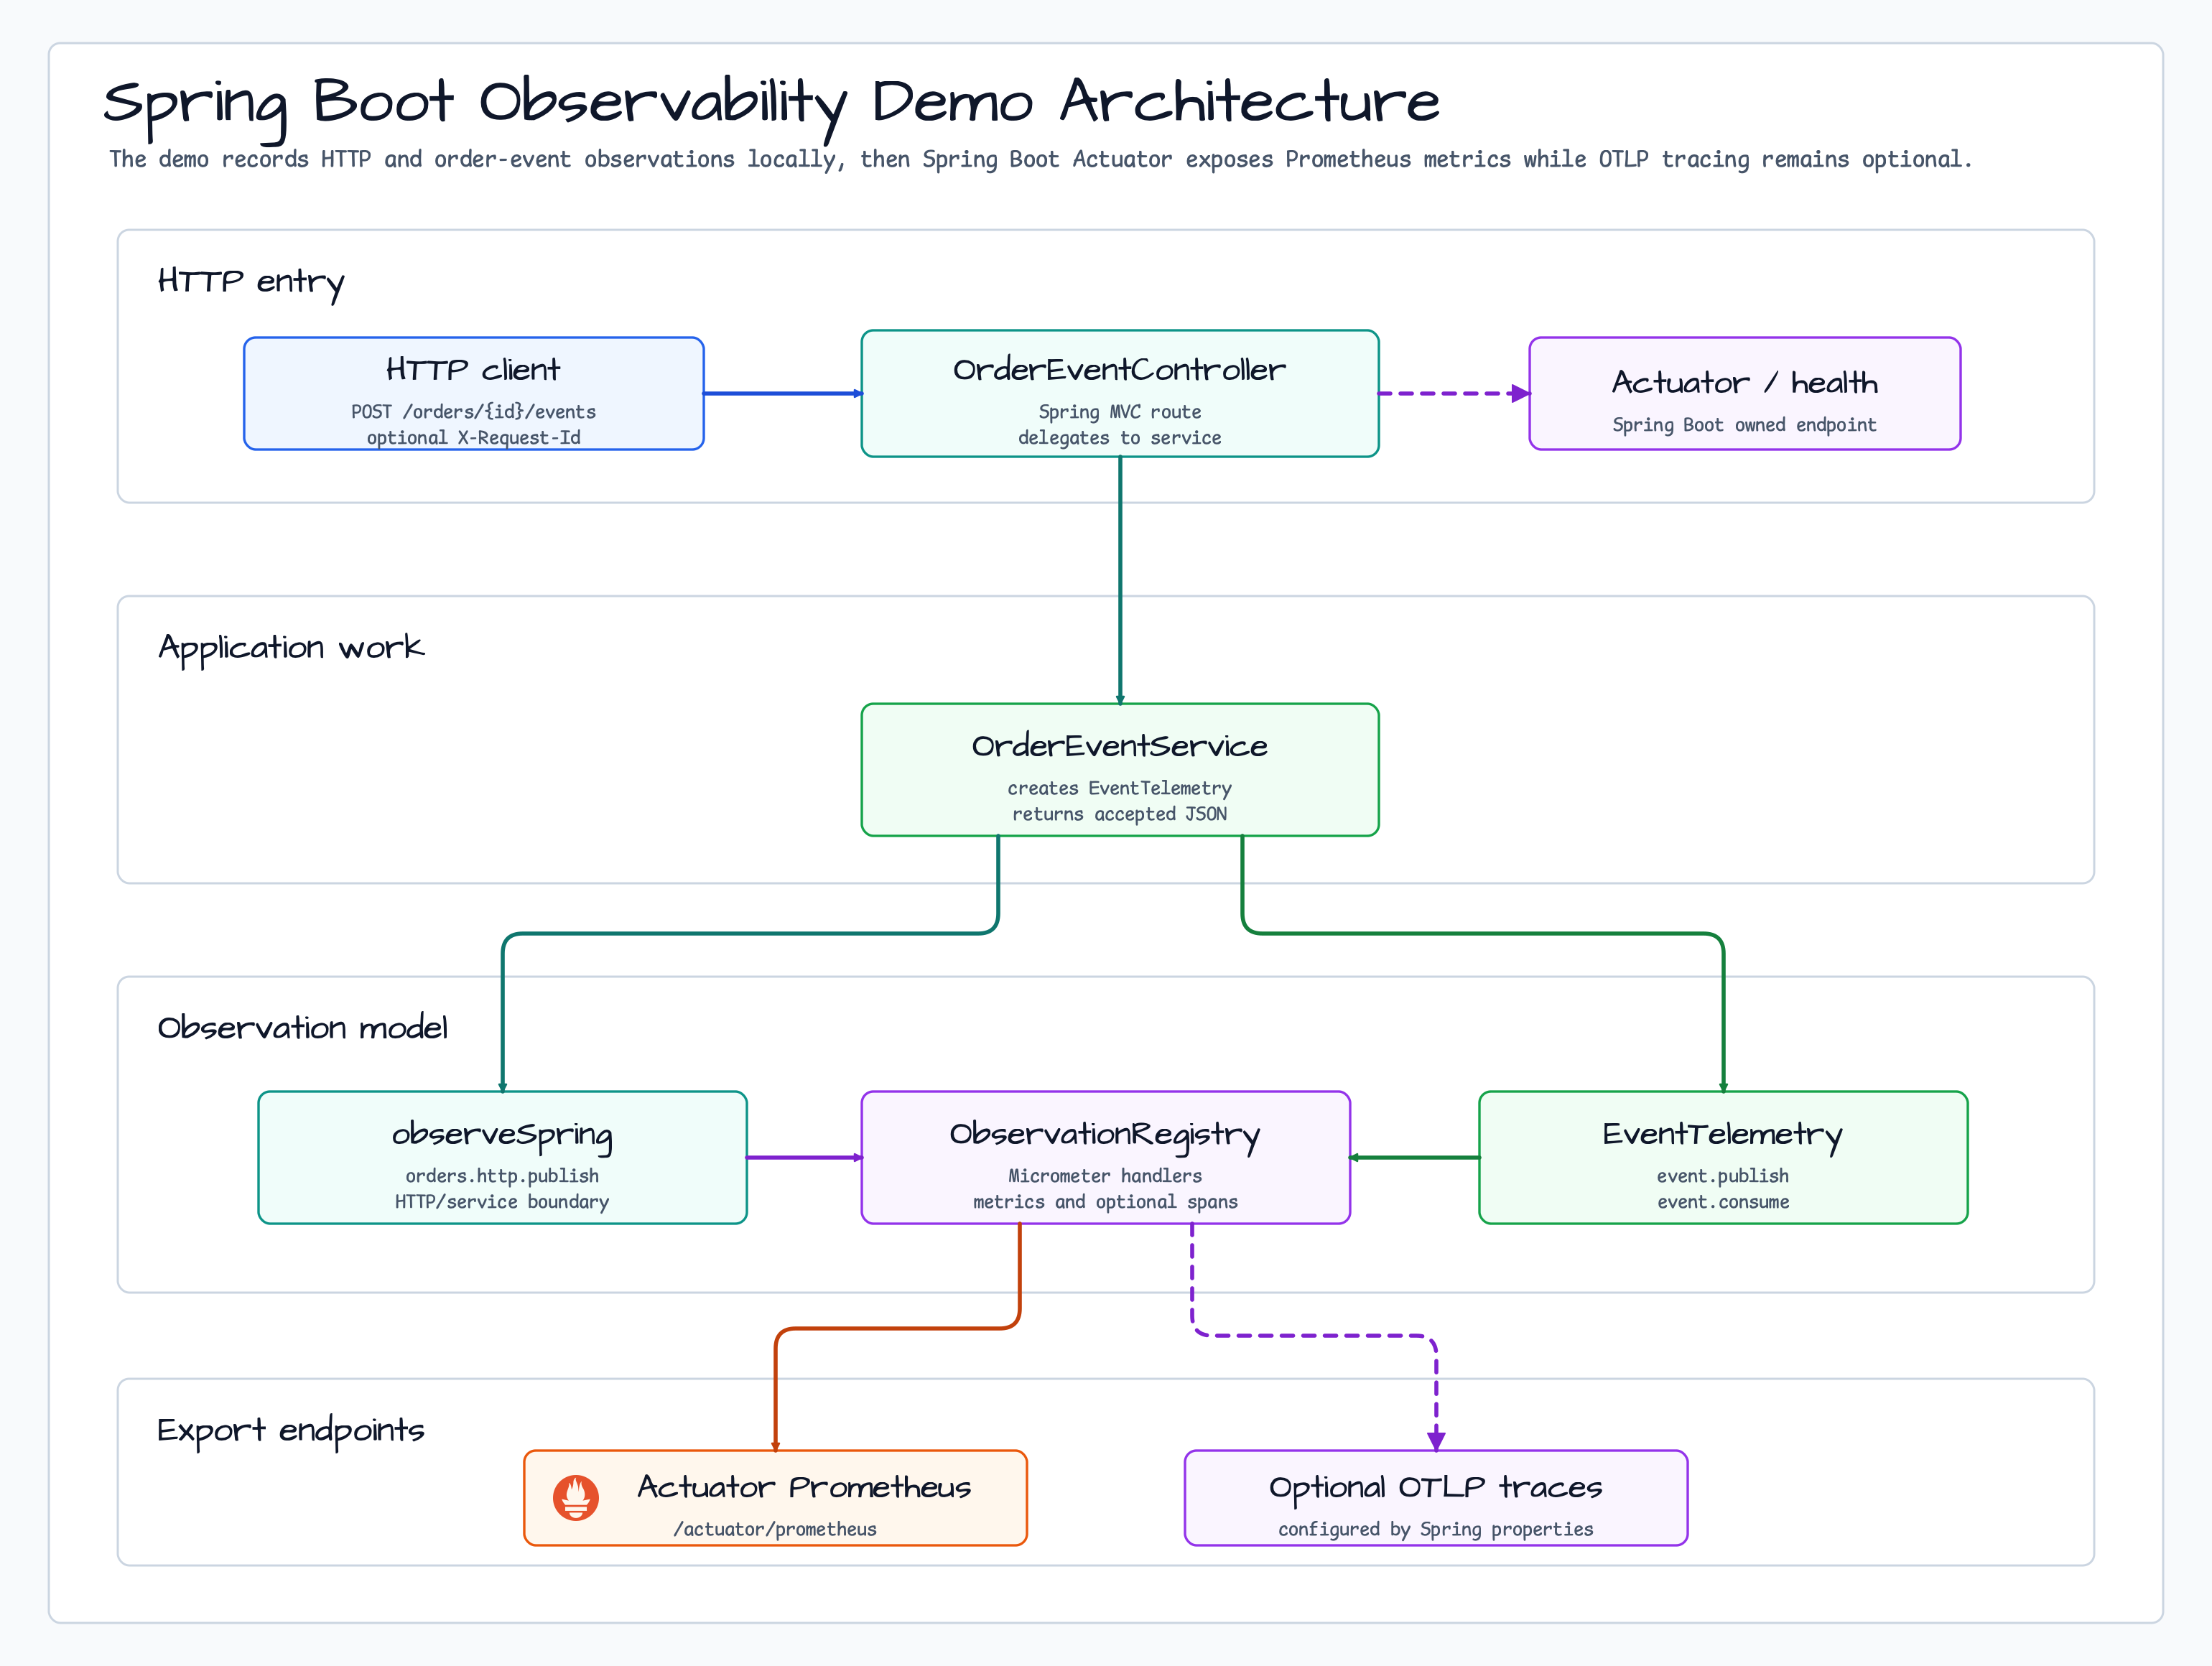This screenshot has width=2212, height=1666.
Task: Click 'Spring Boot owned endpoint' text
Action: [1744, 424]
